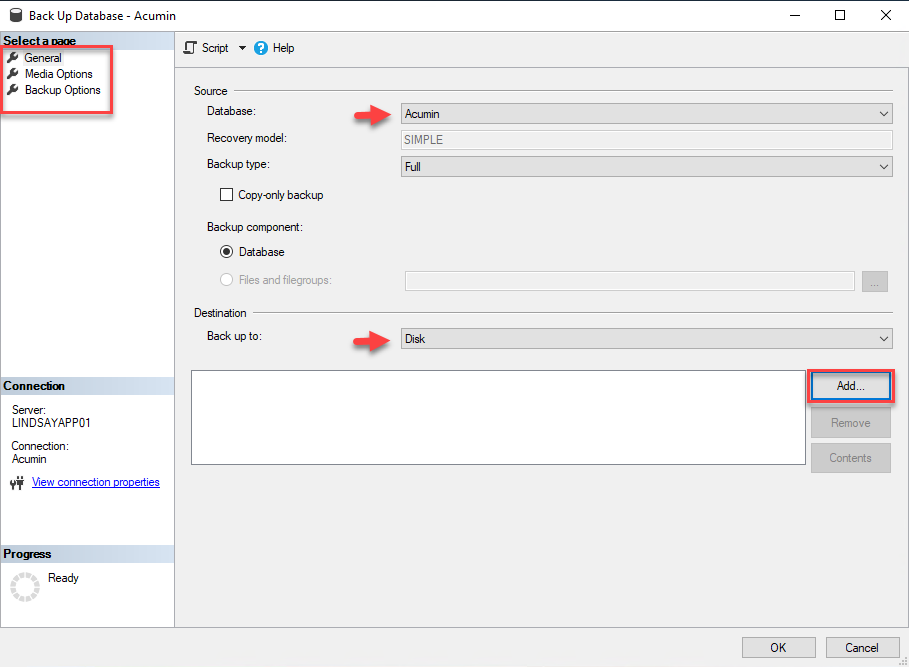
Task: Click the Ready progress spinner
Action: click(25, 586)
